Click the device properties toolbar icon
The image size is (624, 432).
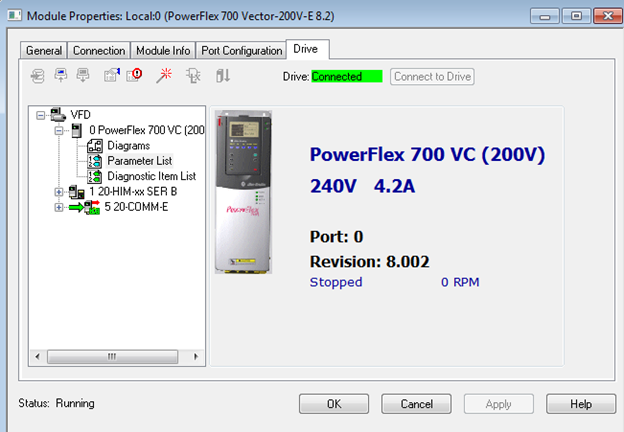[112, 75]
